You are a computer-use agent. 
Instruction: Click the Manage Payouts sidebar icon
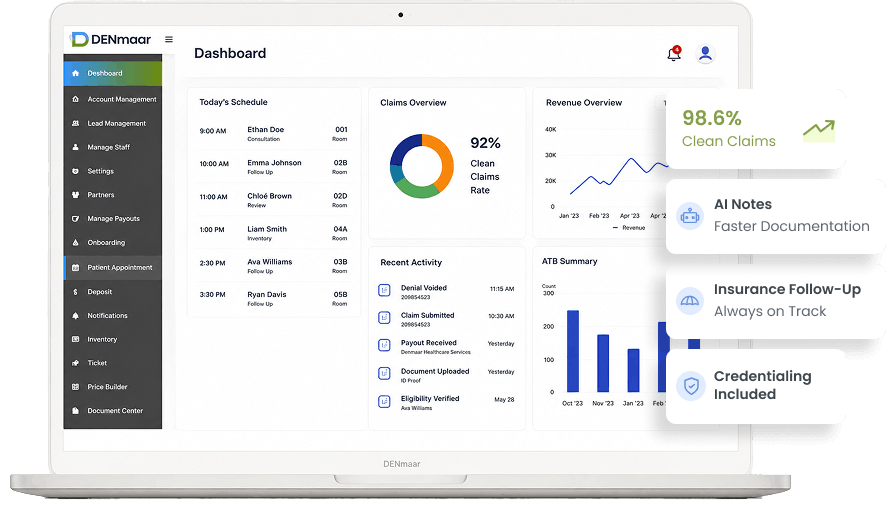pyautogui.click(x=75, y=218)
